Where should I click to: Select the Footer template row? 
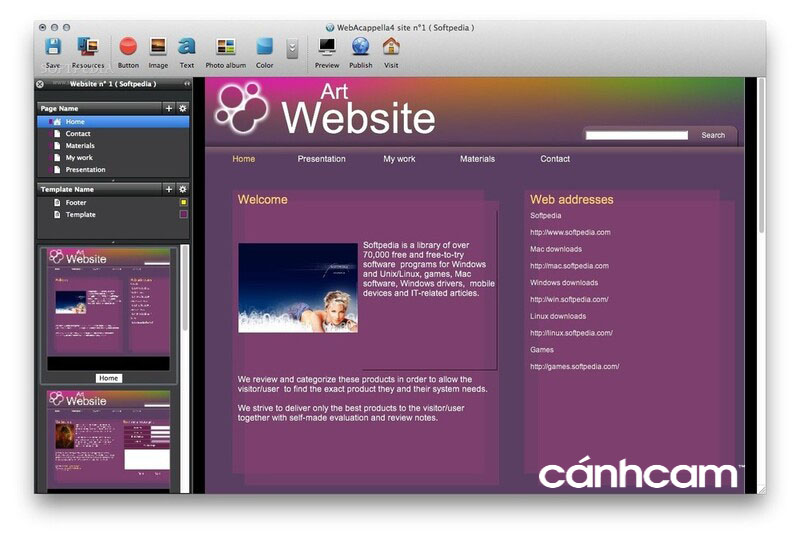point(113,203)
